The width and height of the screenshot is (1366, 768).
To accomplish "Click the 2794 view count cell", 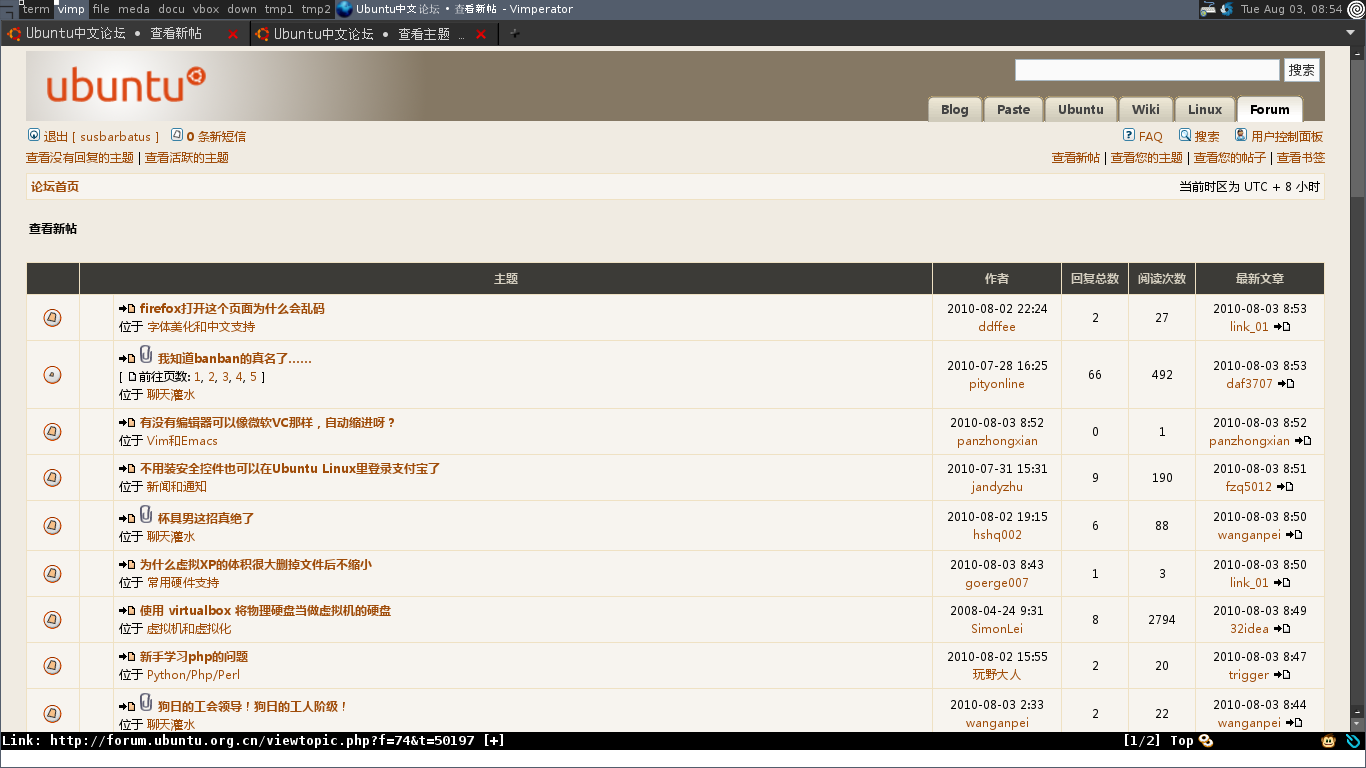I will (x=1162, y=620).
